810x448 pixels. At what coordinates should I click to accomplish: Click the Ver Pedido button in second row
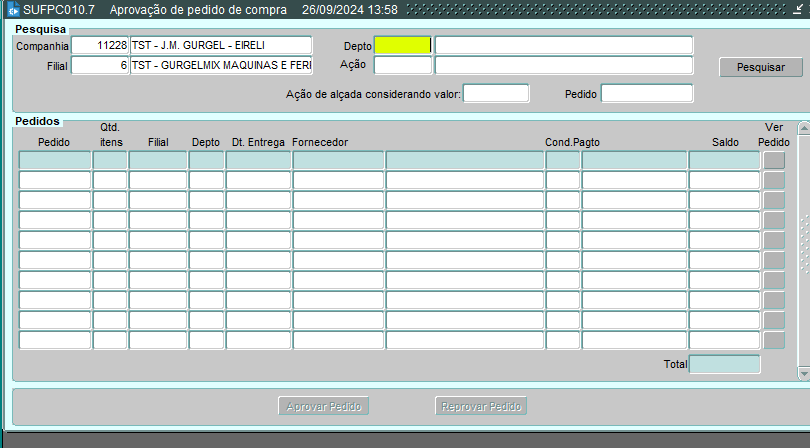[x=774, y=180]
